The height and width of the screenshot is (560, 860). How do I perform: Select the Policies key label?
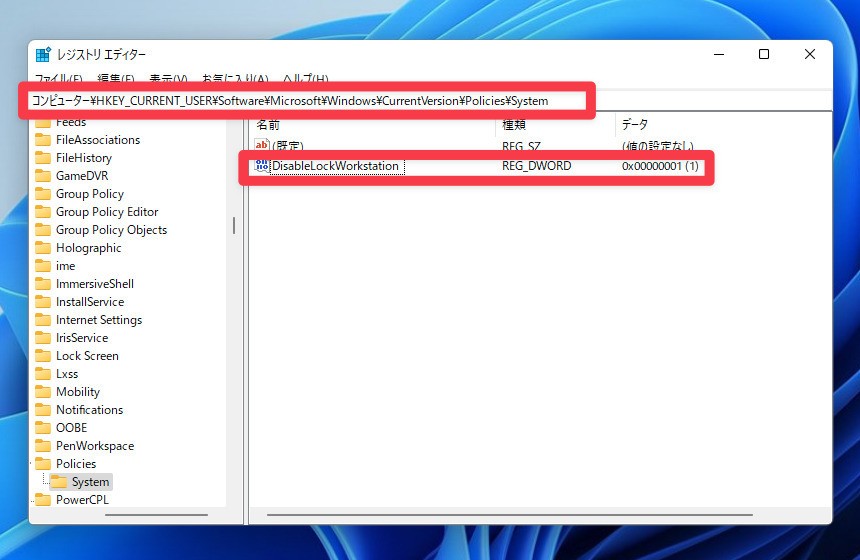pyautogui.click(x=76, y=464)
